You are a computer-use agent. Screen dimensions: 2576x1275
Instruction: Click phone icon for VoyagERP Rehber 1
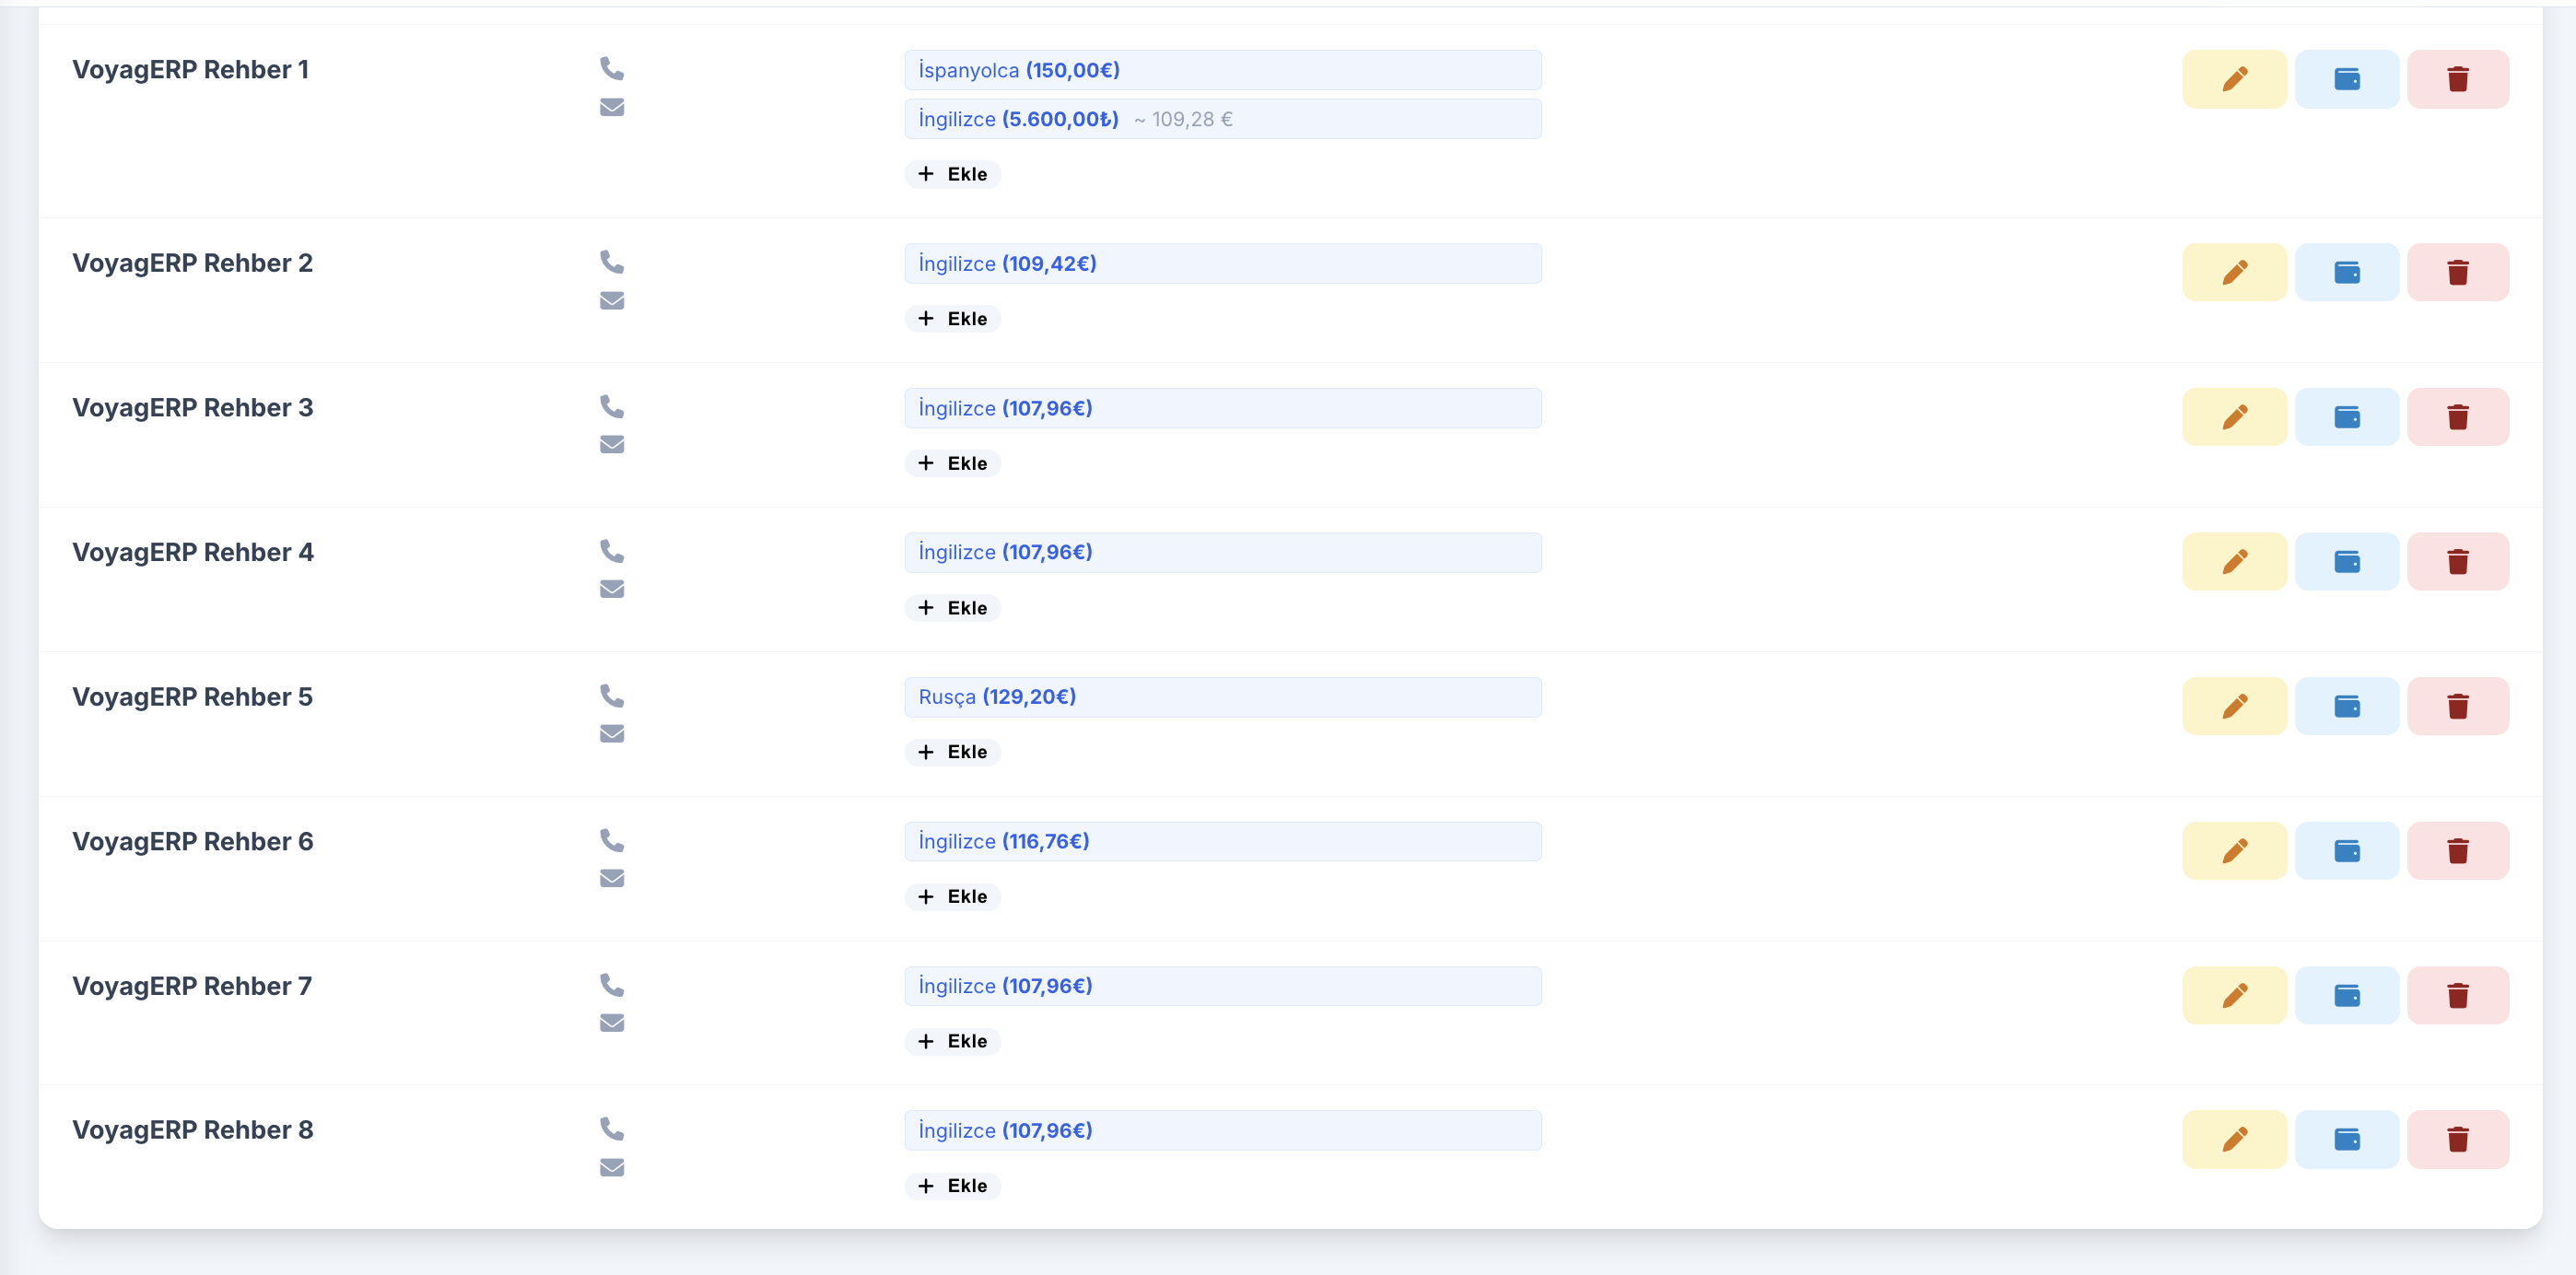pyautogui.click(x=612, y=68)
